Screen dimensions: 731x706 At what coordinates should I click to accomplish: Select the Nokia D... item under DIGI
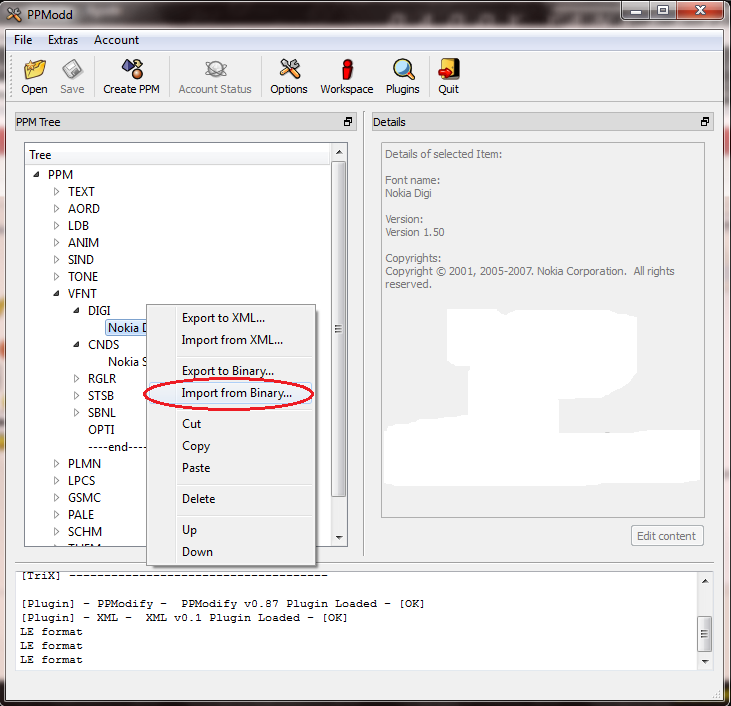pos(127,328)
